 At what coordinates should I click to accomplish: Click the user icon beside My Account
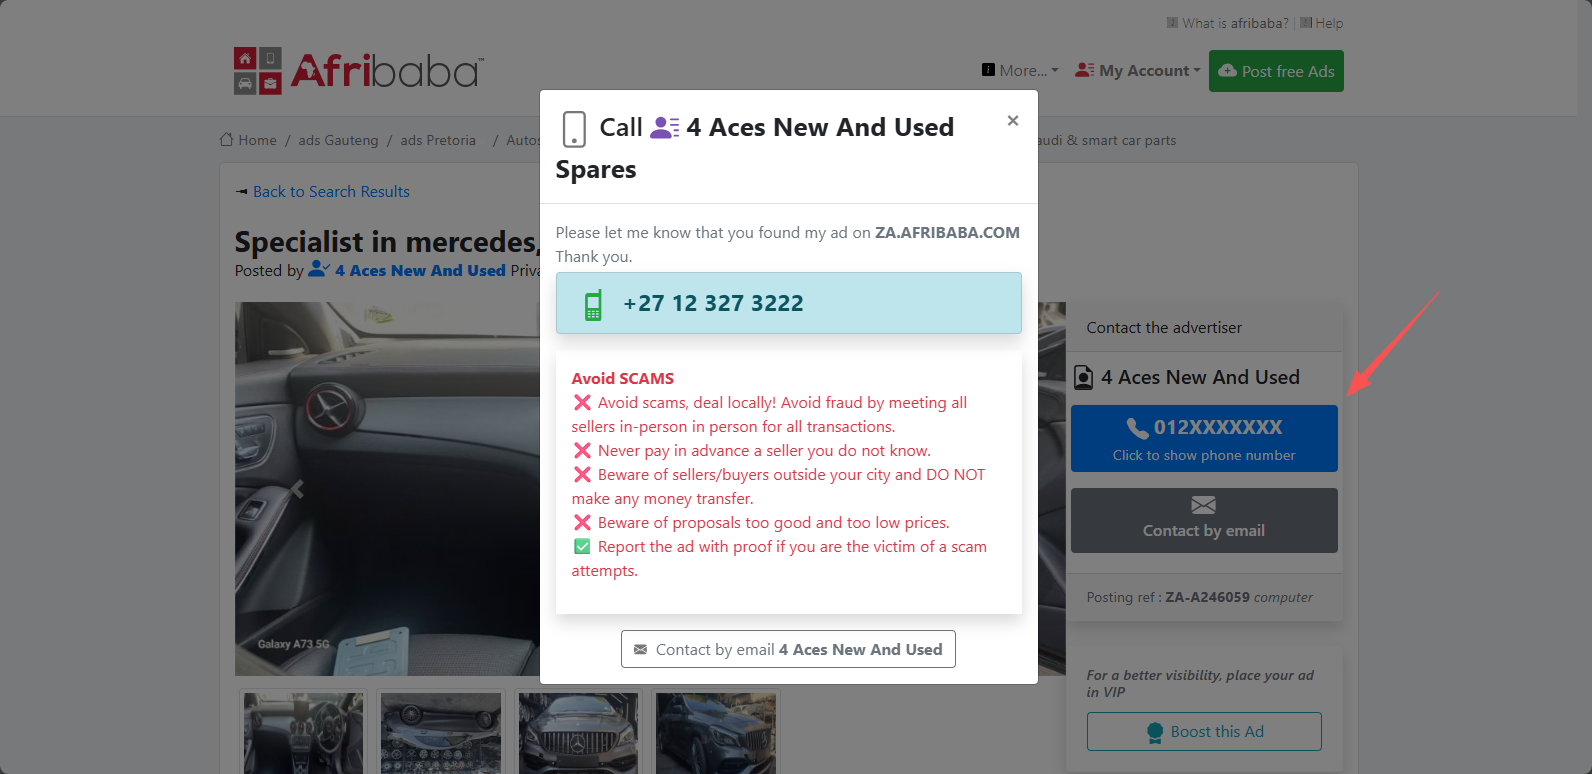[x=1084, y=70]
